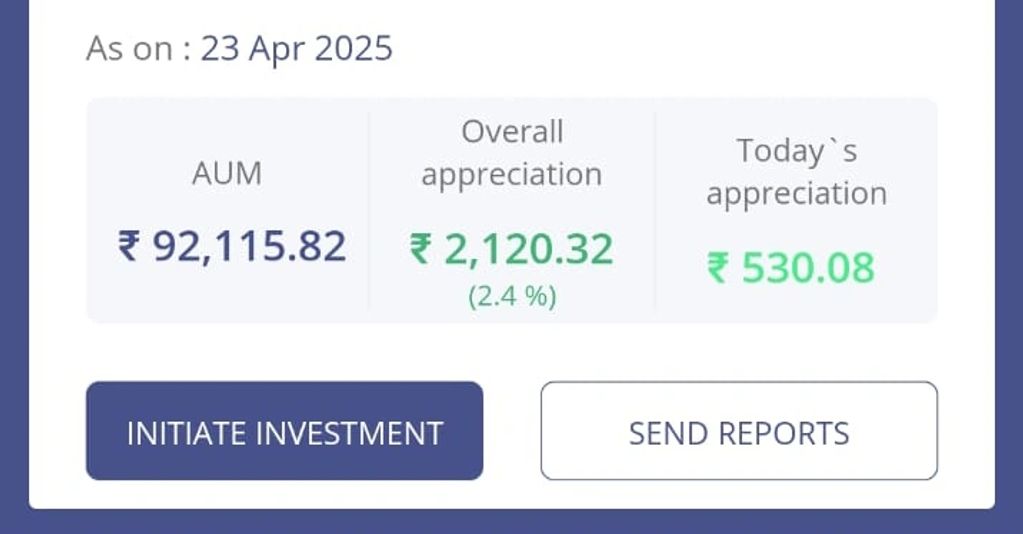
Task: Click today's appreciation amount 530.08
Action: coord(806,268)
